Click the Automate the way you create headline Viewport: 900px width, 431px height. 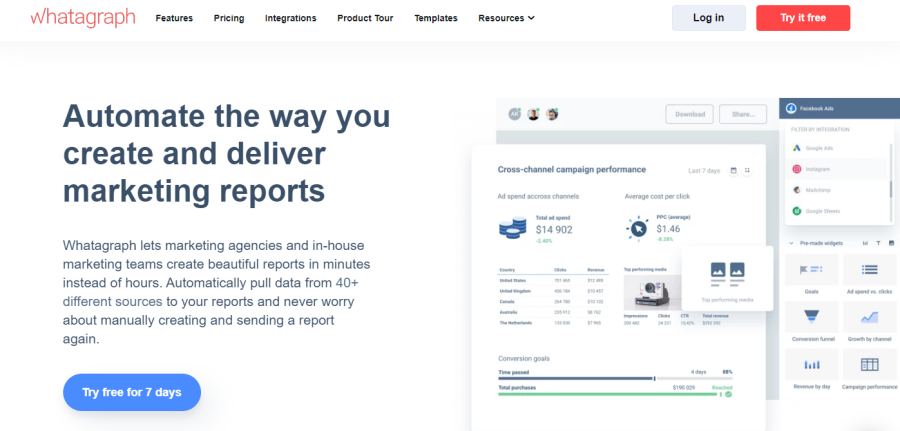tap(227, 154)
